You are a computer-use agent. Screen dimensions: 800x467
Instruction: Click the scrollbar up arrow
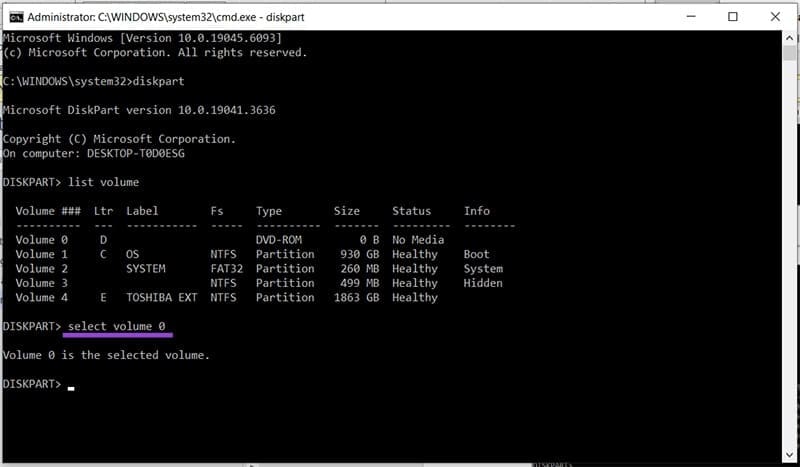pos(789,38)
